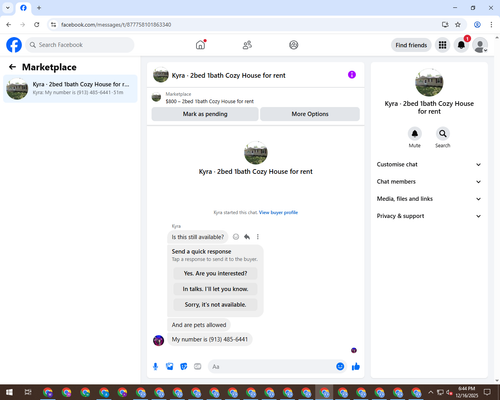Image resolution: width=500 pixels, height=400 pixels.
Task: Open the emoji picker in message box
Action: tap(340, 367)
